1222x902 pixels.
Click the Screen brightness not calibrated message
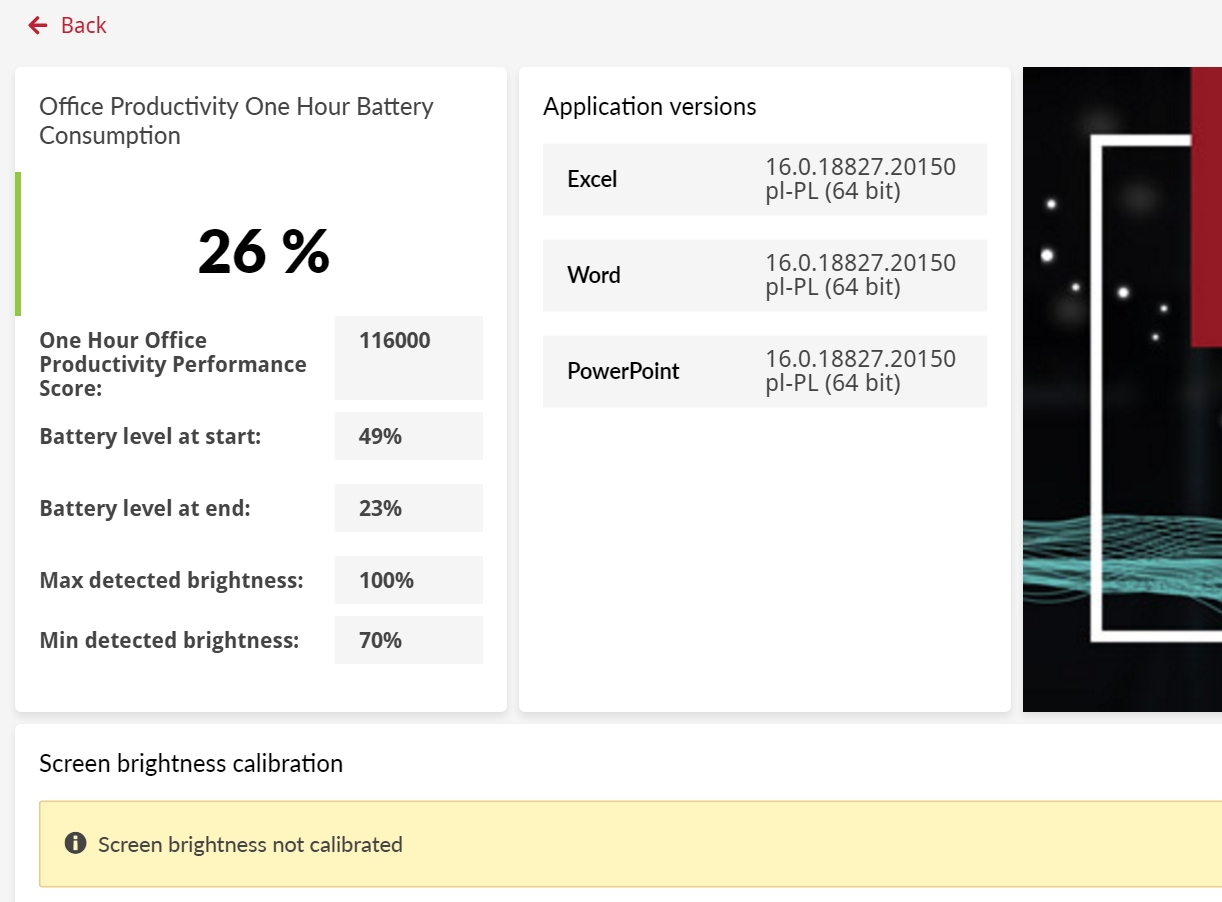250,845
